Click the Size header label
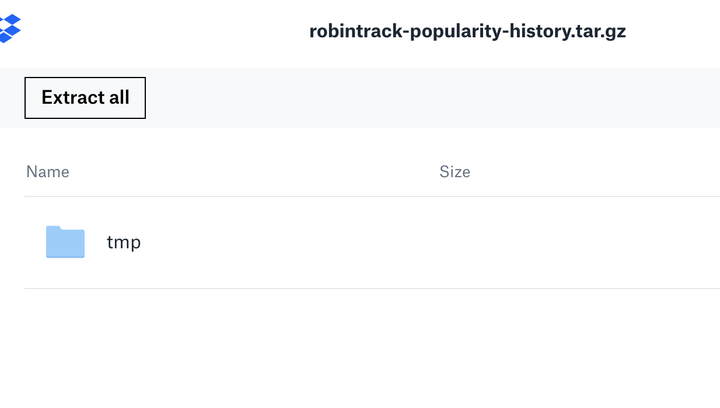The image size is (720, 408). click(x=455, y=172)
